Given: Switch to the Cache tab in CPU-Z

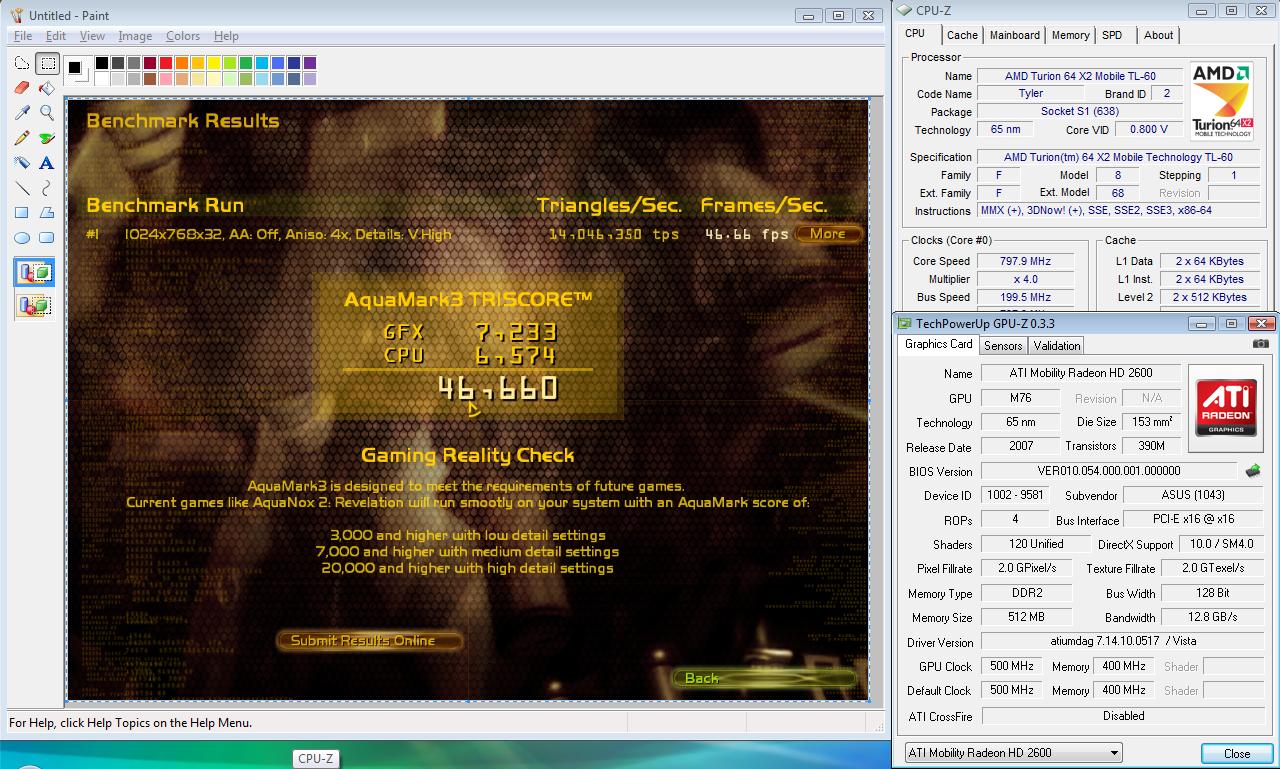Looking at the screenshot, I should (x=962, y=35).
